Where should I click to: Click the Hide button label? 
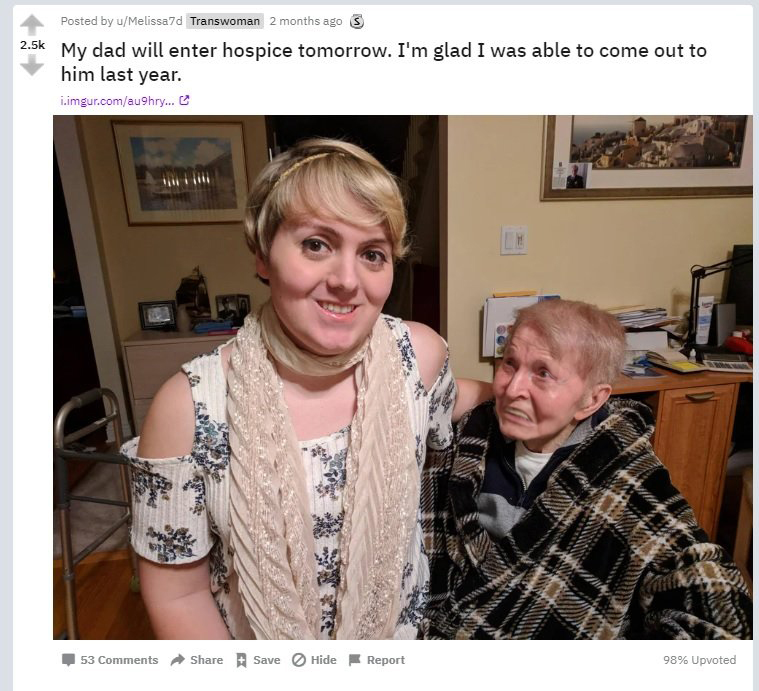coord(323,660)
